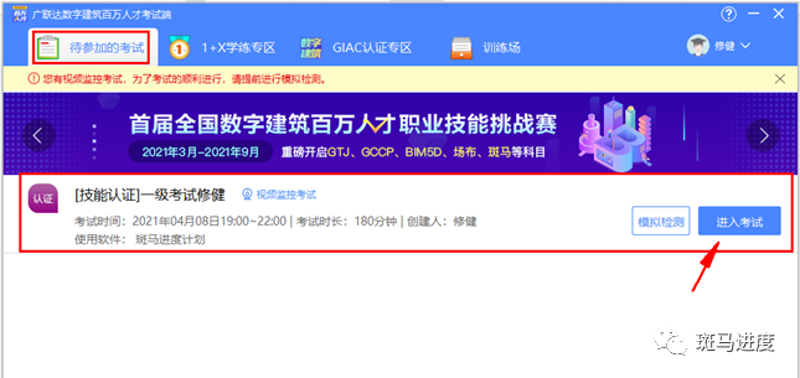Minimize the 考试端 window
This screenshot has width=800, height=378.
click(x=754, y=14)
